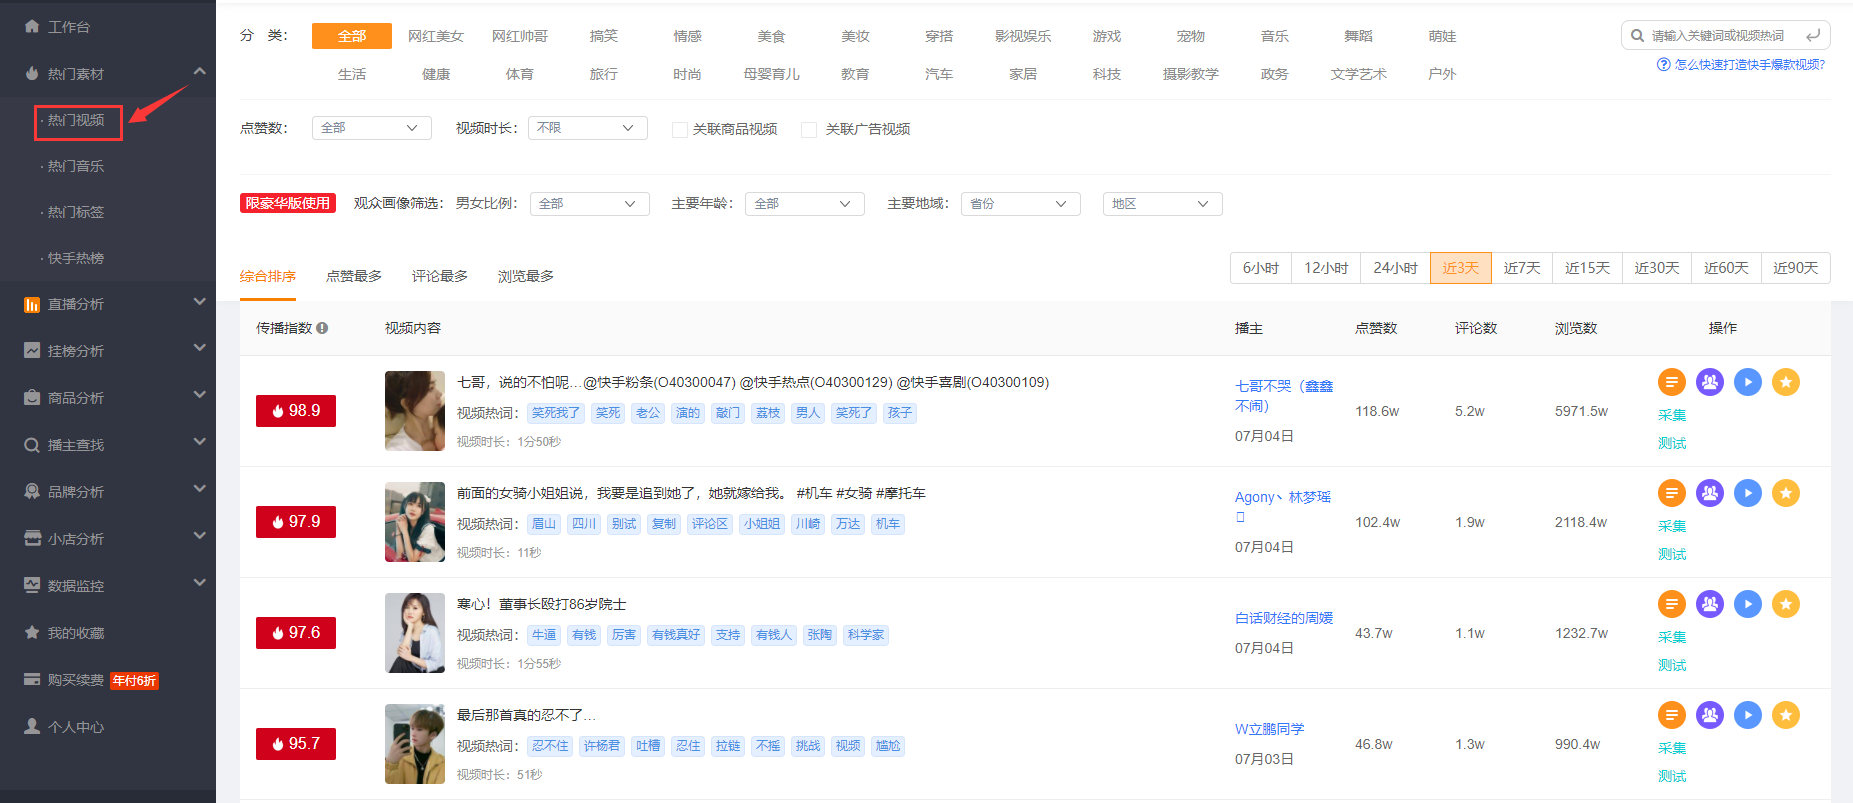1853x803 pixels.
Task: Click the 眉山 hot word tag
Action: (544, 524)
